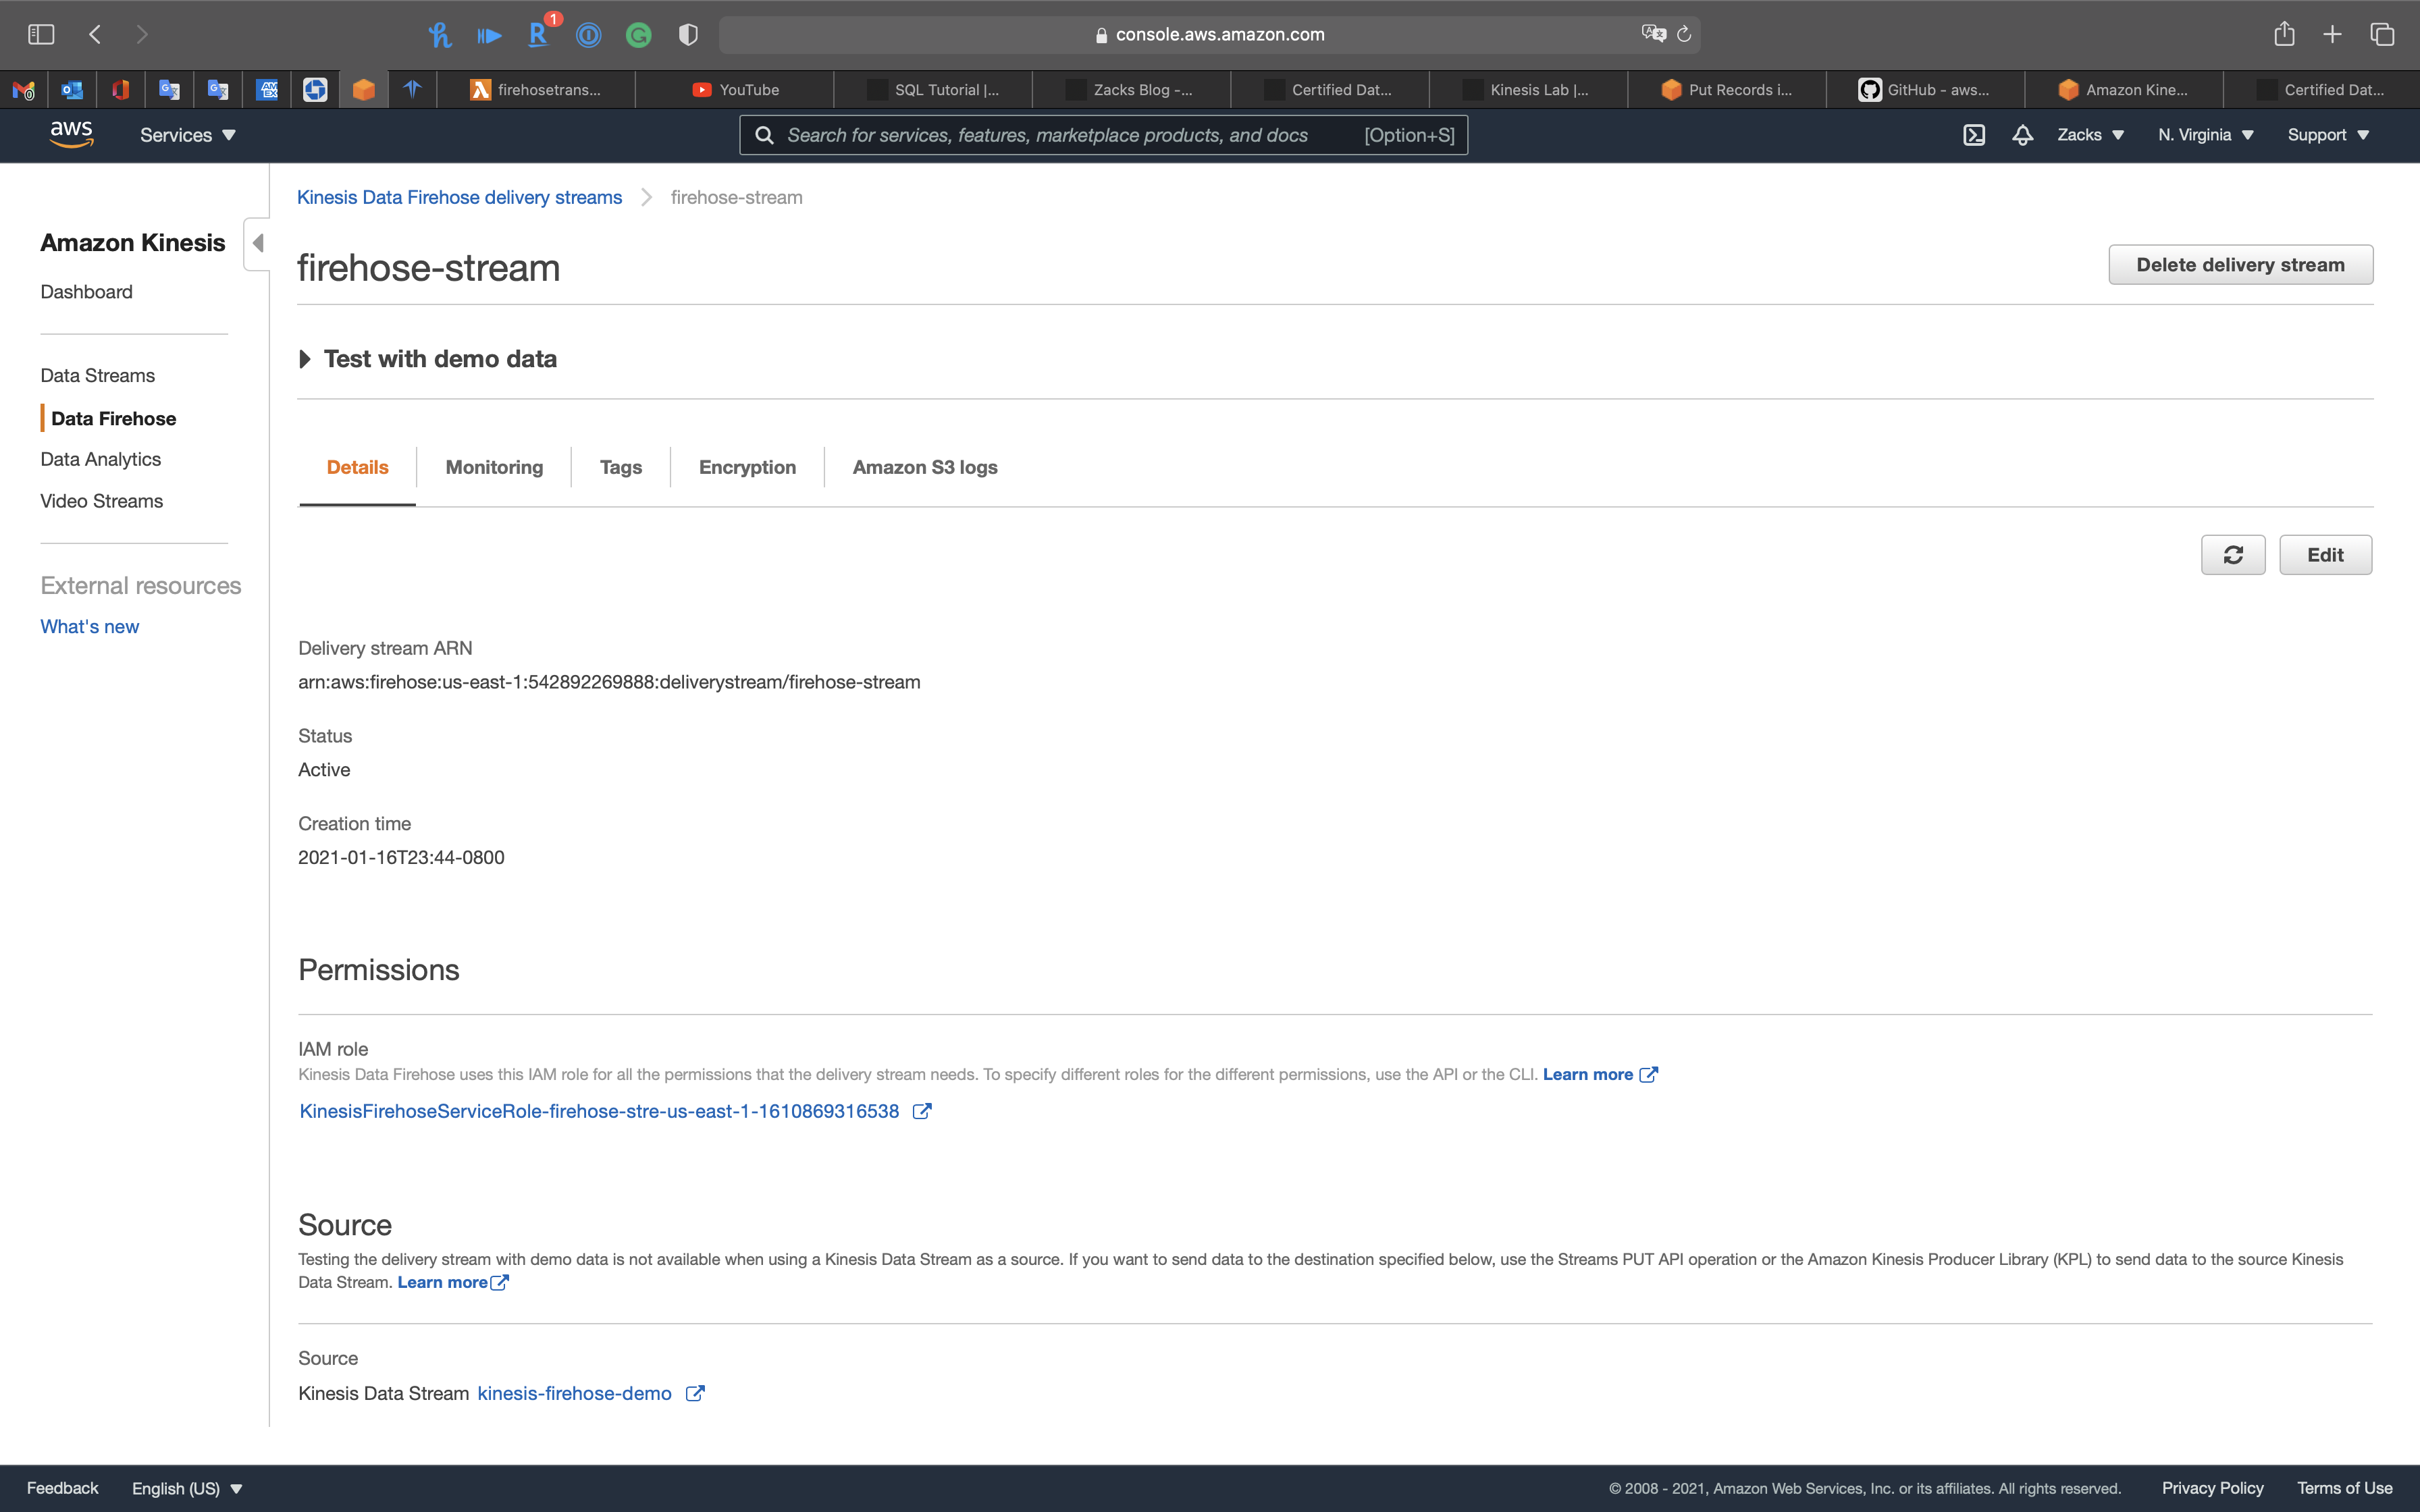Open the N. Virginia region dropdown

click(x=2205, y=135)
